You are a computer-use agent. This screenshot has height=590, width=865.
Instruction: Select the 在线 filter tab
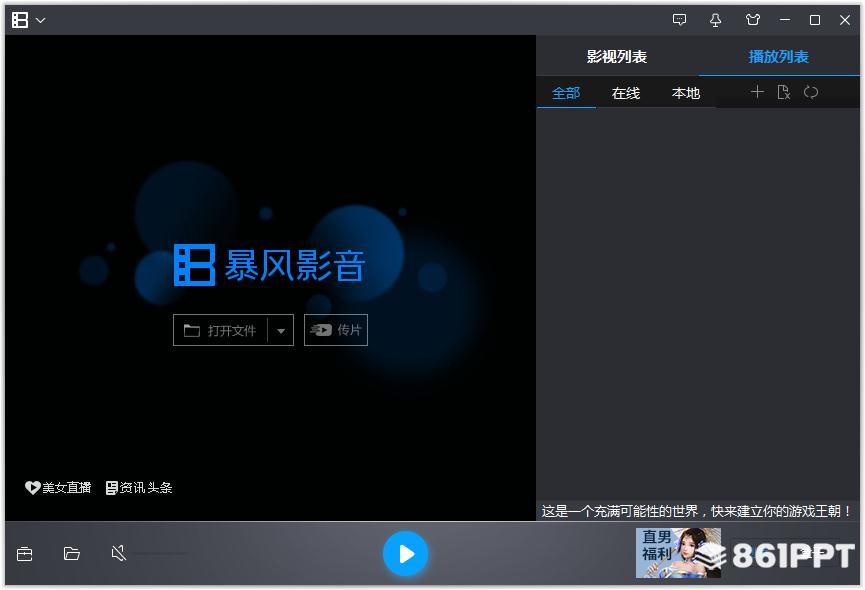point(626,93)
